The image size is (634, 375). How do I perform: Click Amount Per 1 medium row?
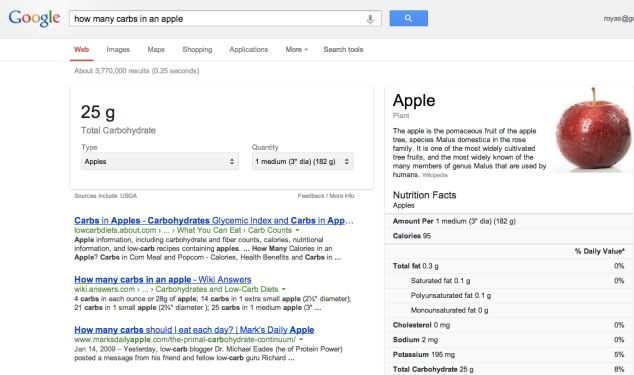click(509, 221)
